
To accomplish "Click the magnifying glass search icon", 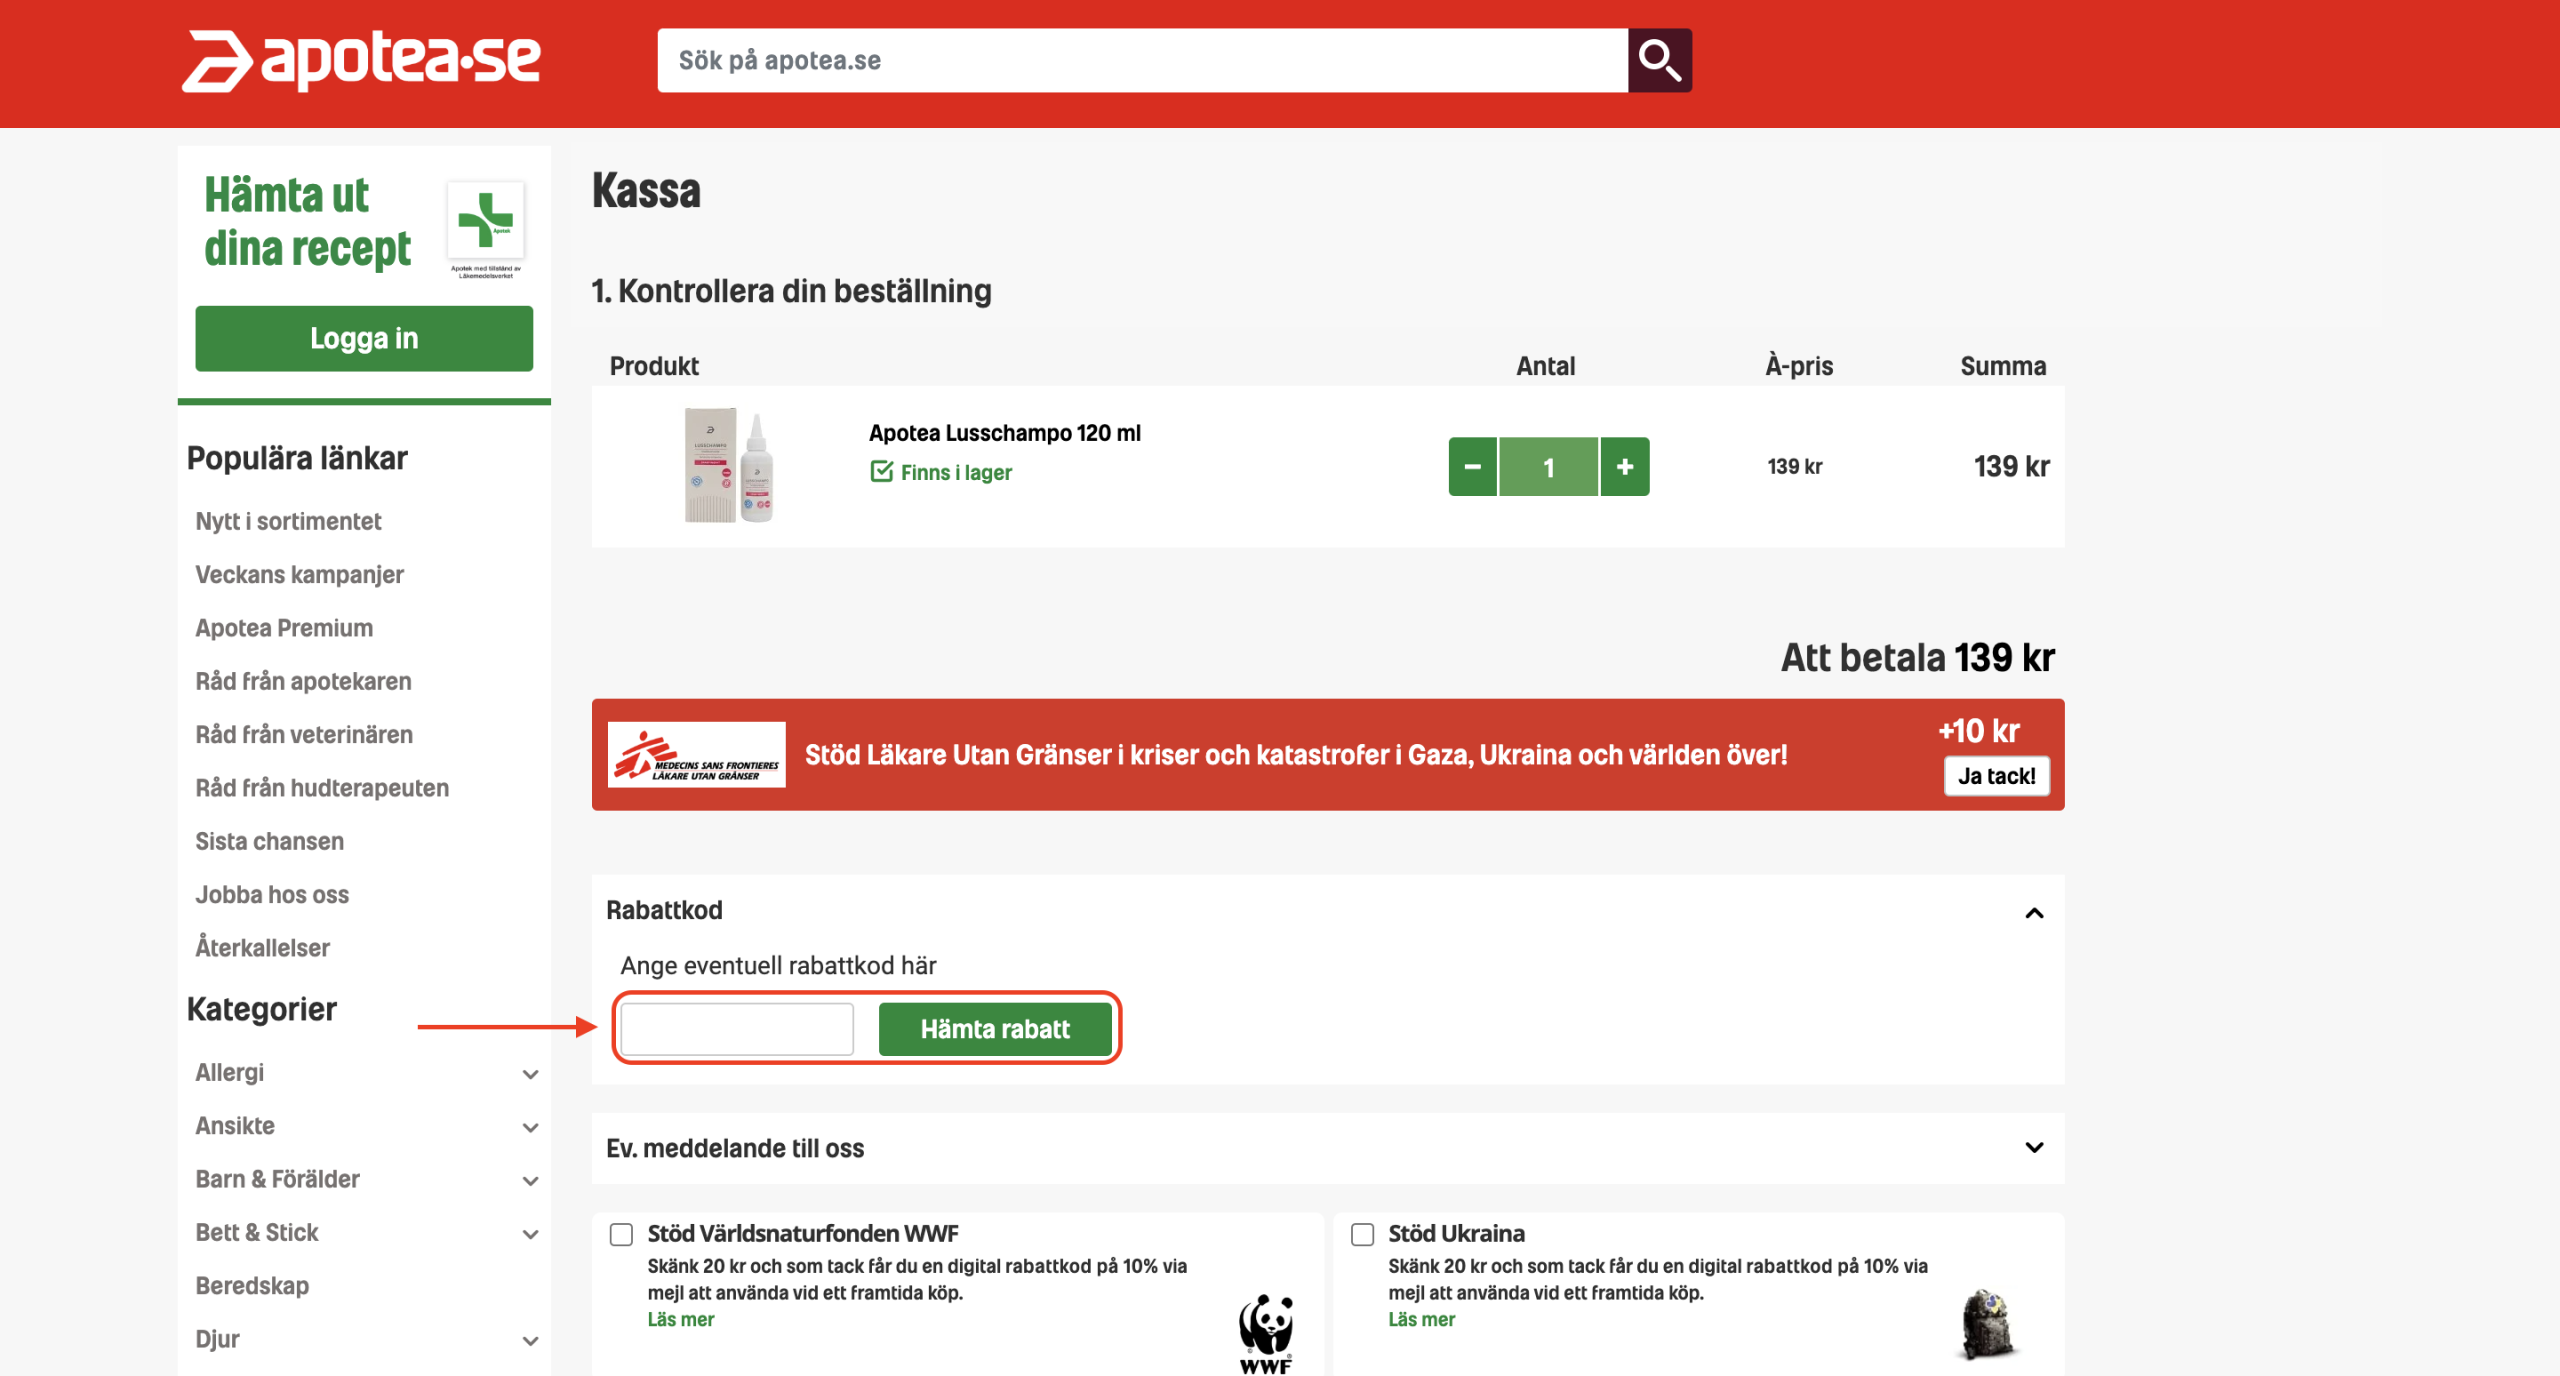I will pyautogui.click(x=1659, y=60).
